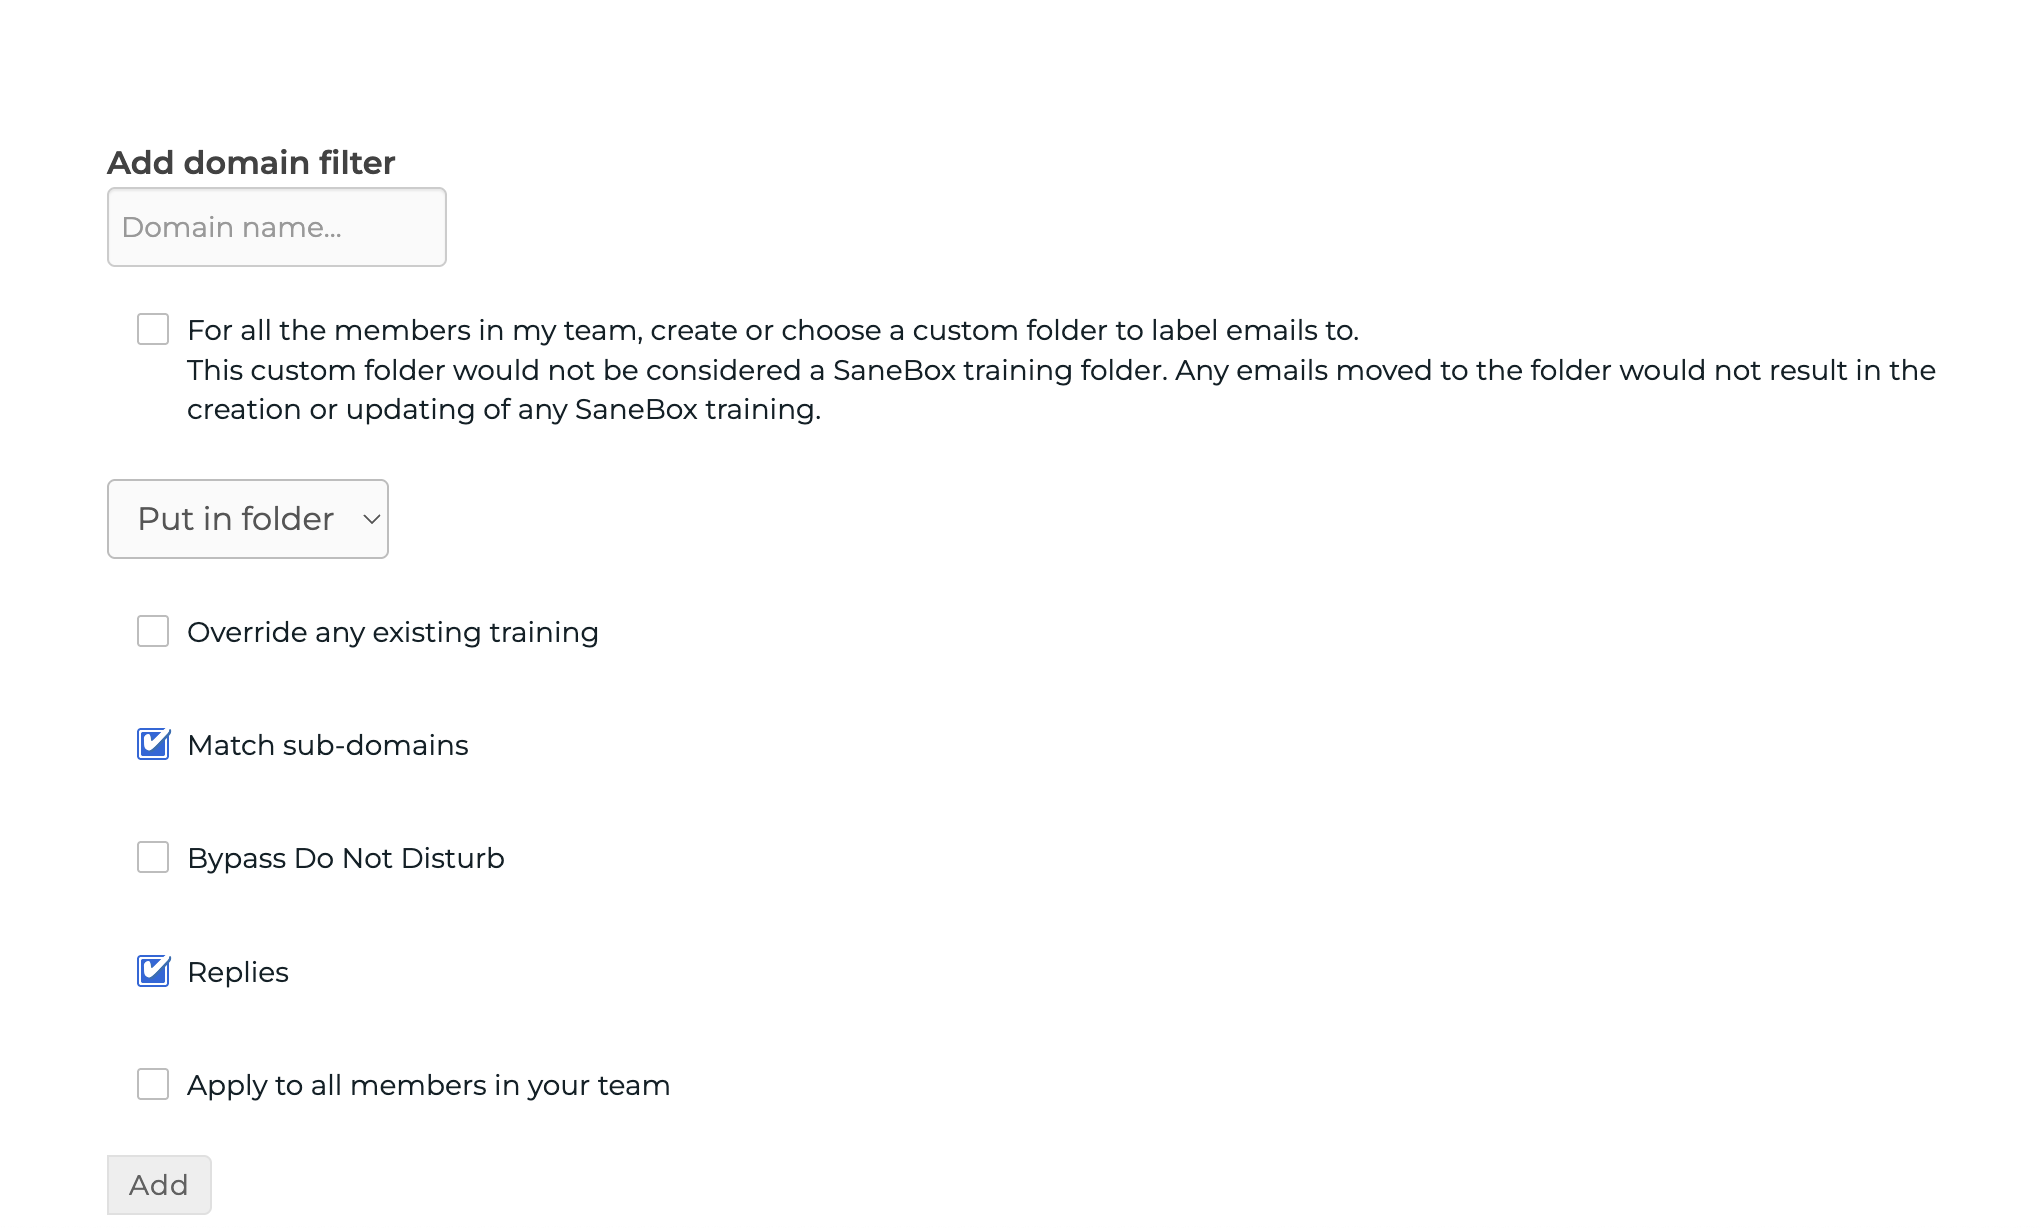This screenshot has width=2044, height=1228.
Task: Click the Add button
Action: pos(159,1185)
